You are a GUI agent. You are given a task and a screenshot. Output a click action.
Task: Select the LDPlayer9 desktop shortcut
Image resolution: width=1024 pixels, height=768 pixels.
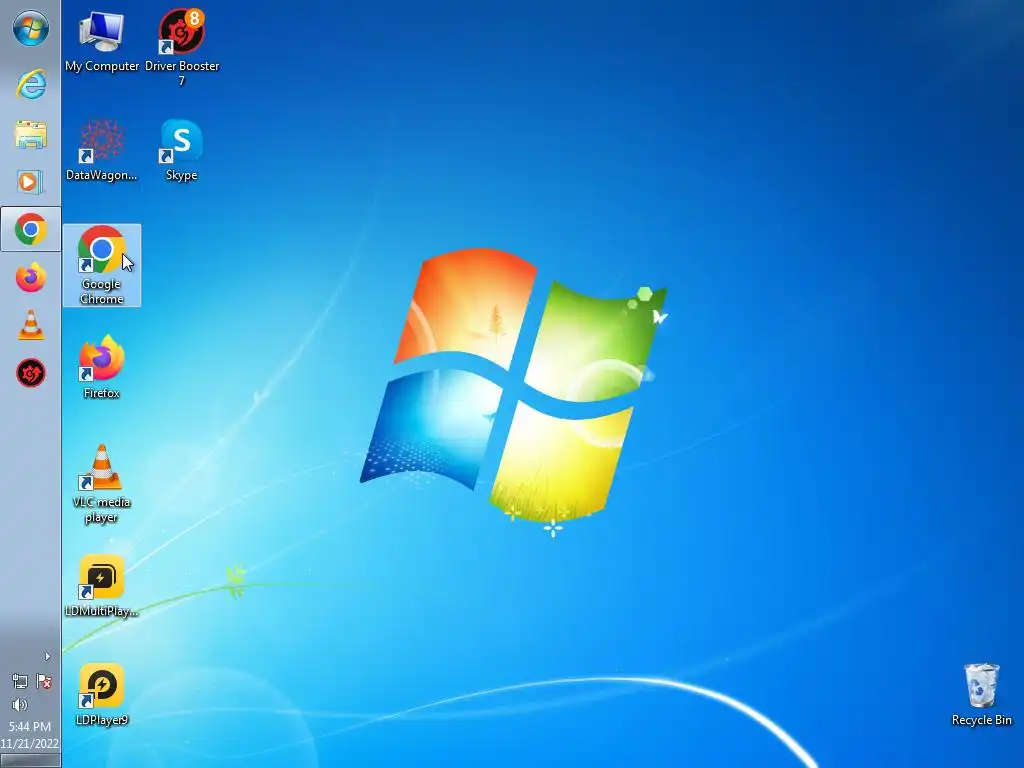[101, 695]
